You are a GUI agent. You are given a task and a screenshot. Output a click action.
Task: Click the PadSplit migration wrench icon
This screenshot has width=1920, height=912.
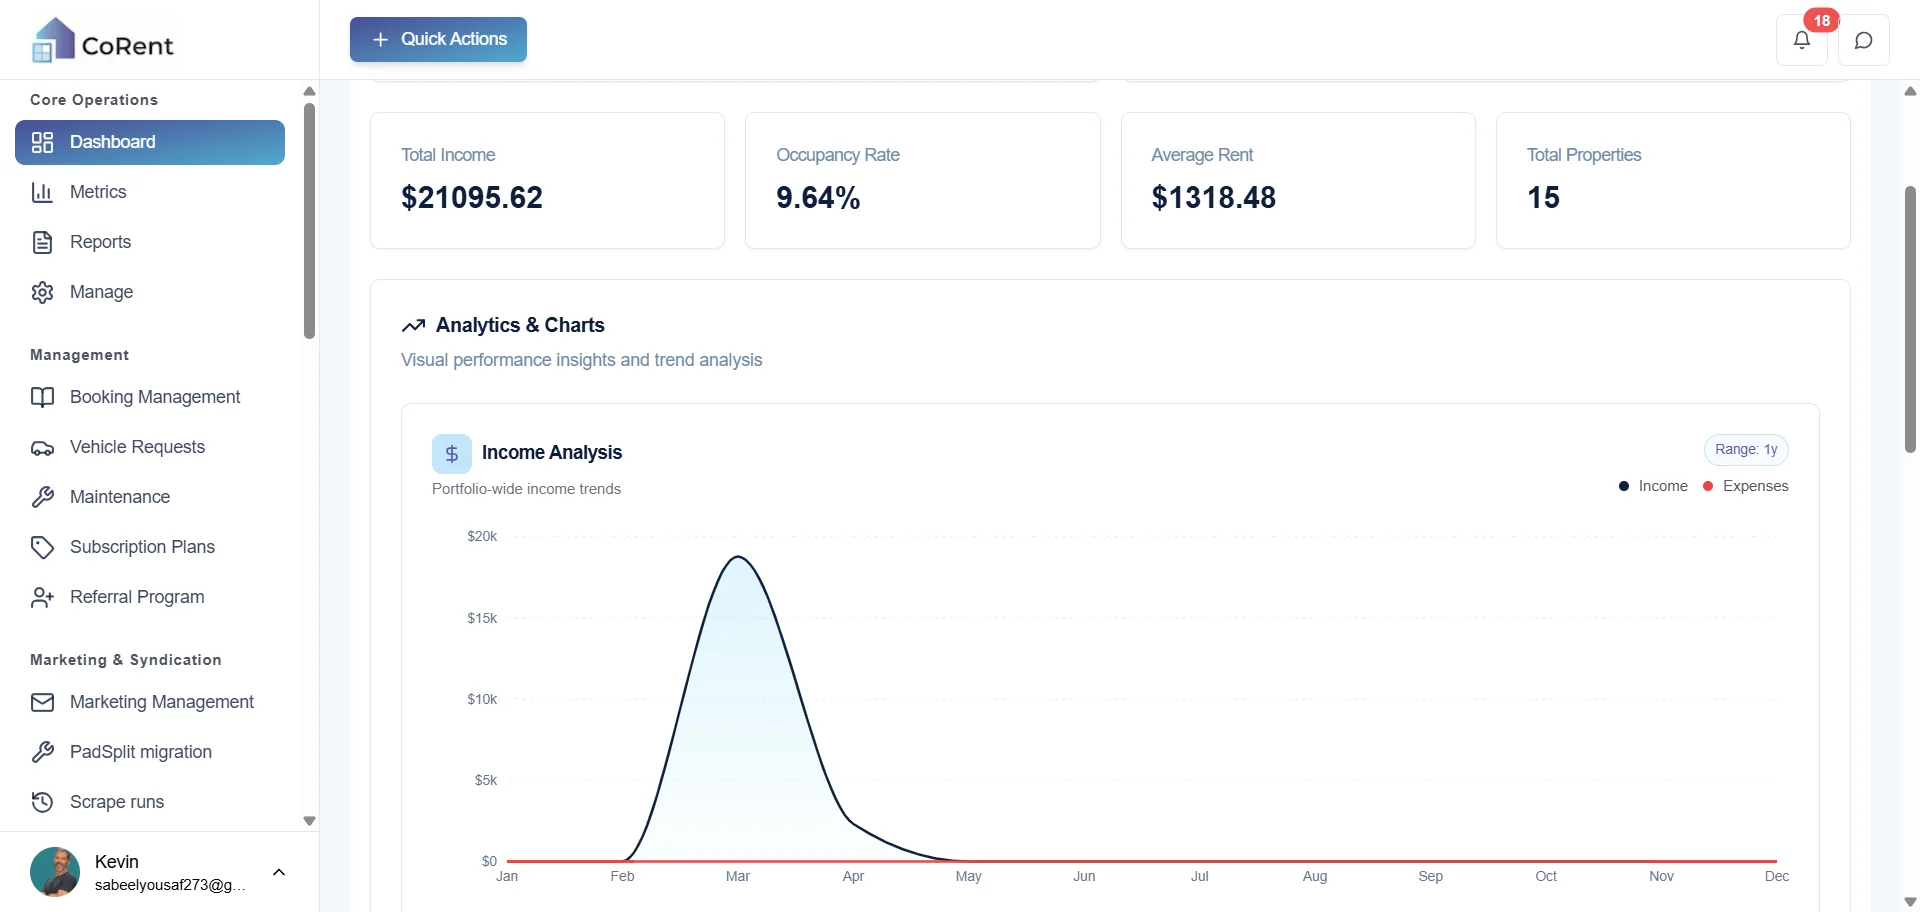point(42,752)
